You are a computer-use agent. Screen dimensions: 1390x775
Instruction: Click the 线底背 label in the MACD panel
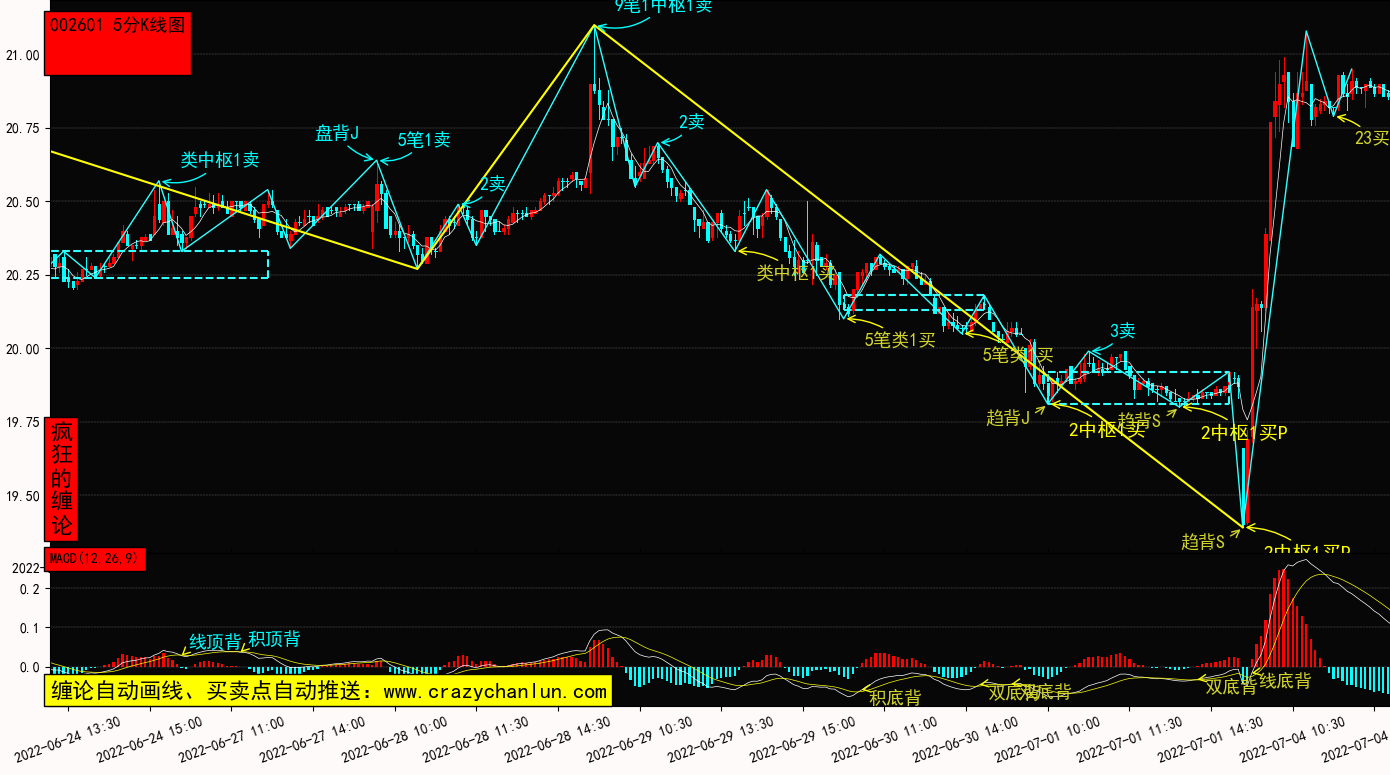[1284, 681]
